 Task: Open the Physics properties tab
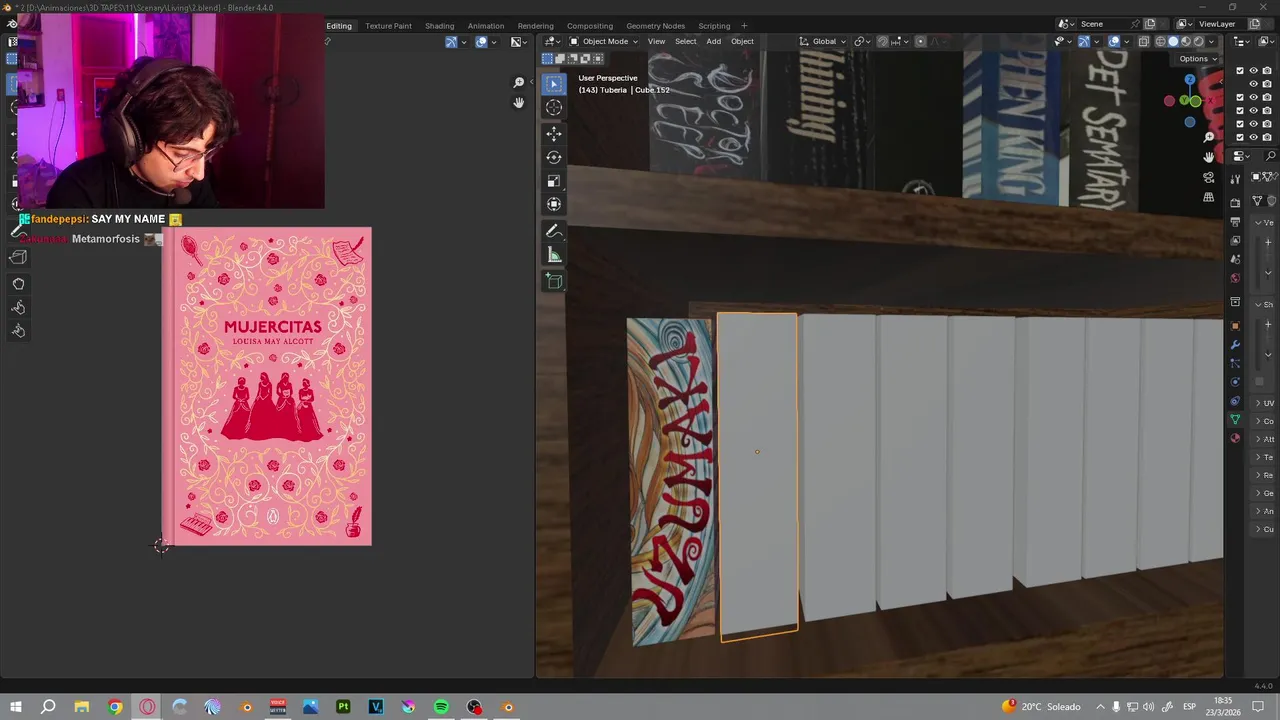point(1235,382)
